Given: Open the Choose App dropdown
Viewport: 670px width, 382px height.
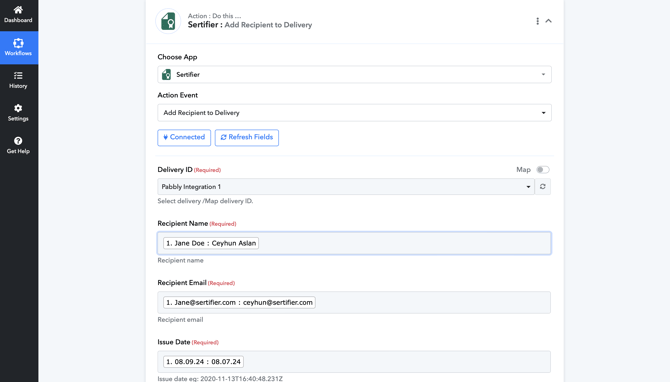Looking at the screenshot, I should point(354,74).
